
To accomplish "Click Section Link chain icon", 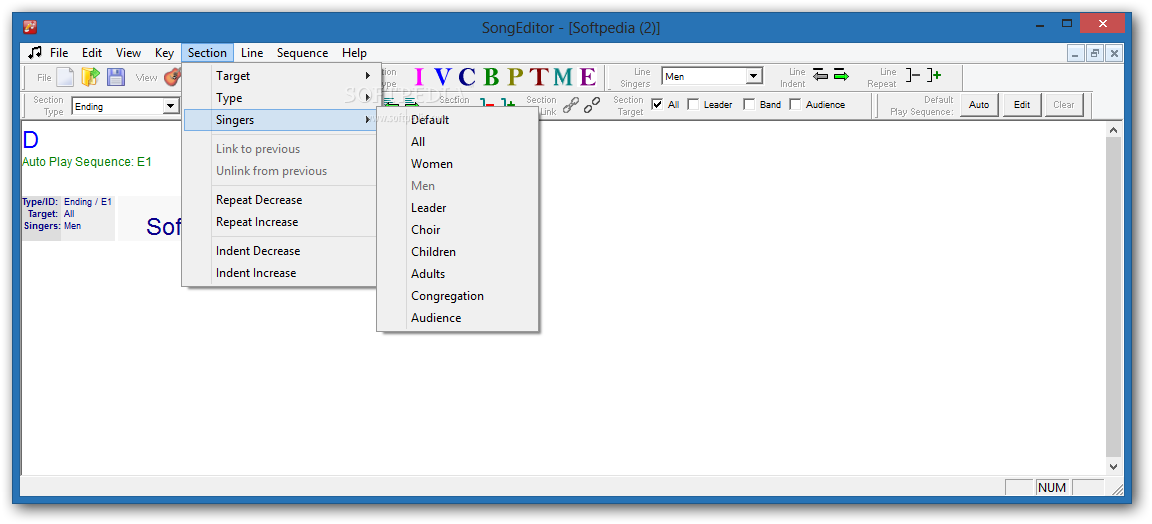I will click(570, 106).
